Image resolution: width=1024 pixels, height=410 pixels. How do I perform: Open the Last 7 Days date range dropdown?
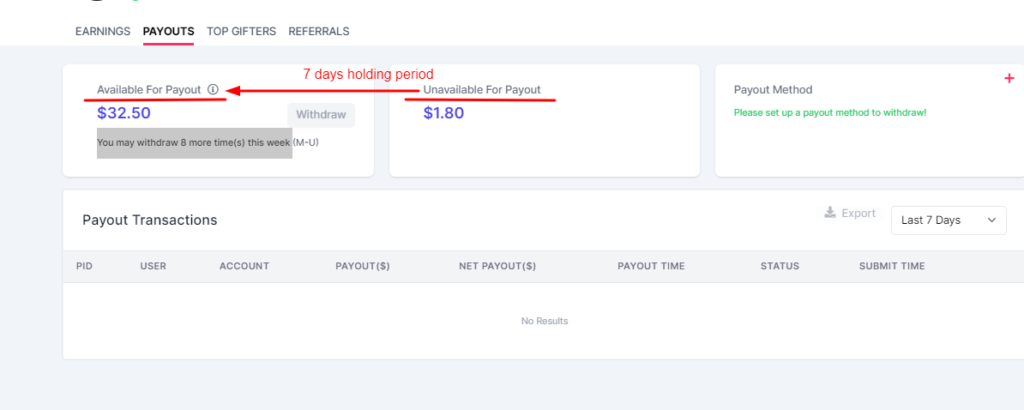tap(948, 220)
